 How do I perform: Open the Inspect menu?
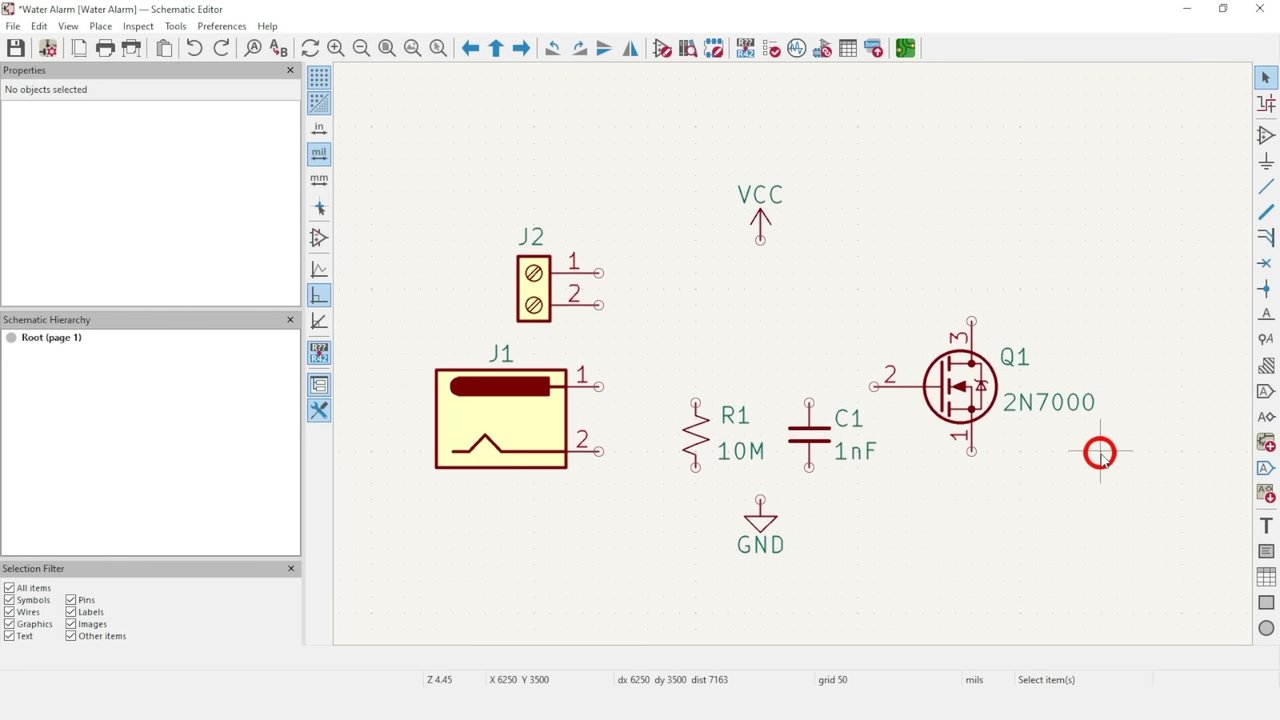[x=138, y=26]
